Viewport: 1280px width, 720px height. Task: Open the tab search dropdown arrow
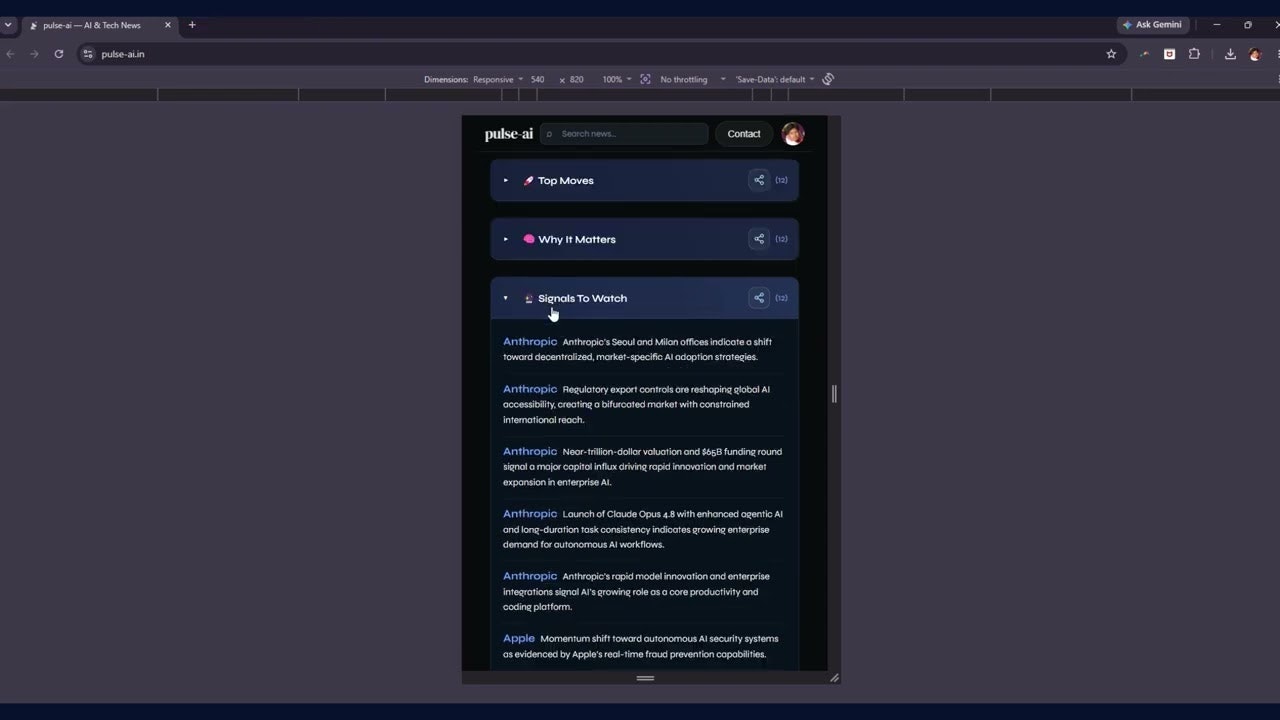tap(8, 25)
